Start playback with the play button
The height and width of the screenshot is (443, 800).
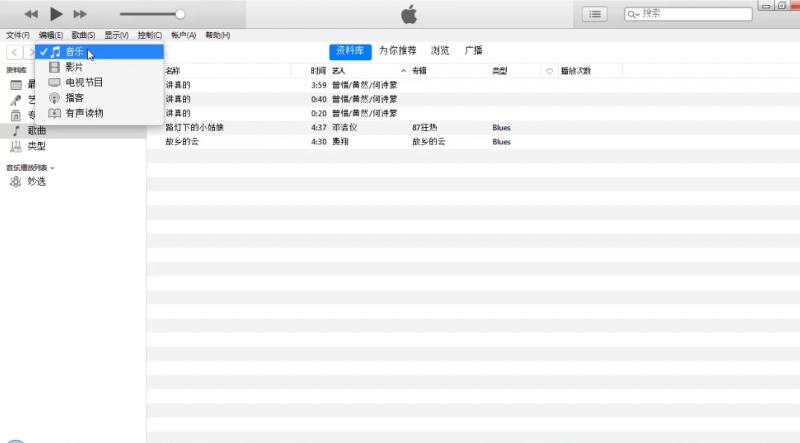(56, 14)
